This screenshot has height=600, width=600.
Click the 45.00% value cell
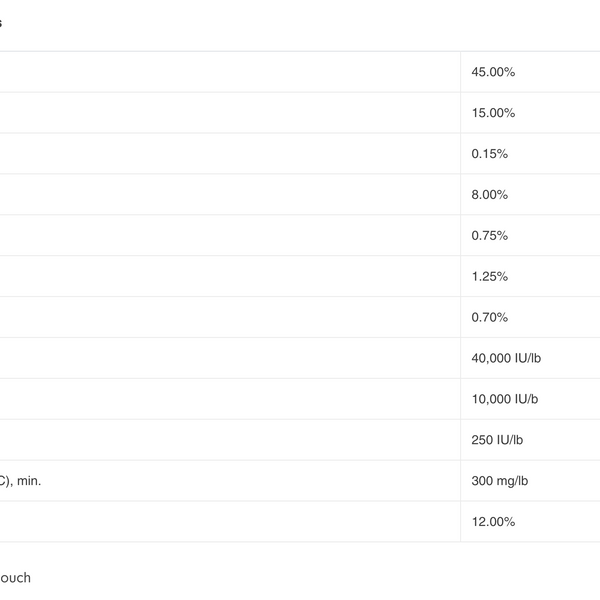493,72
